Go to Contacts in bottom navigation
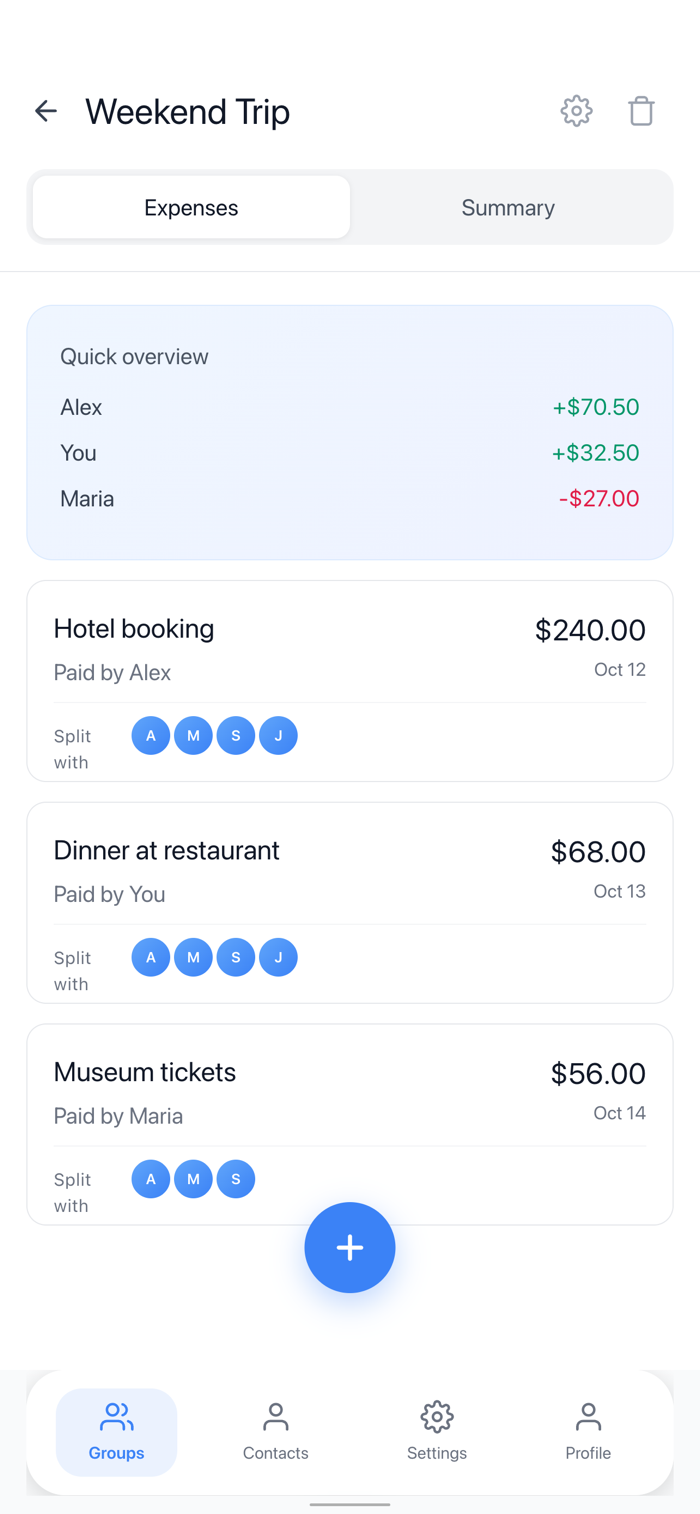The image size is (700, 1514). 275,1431
